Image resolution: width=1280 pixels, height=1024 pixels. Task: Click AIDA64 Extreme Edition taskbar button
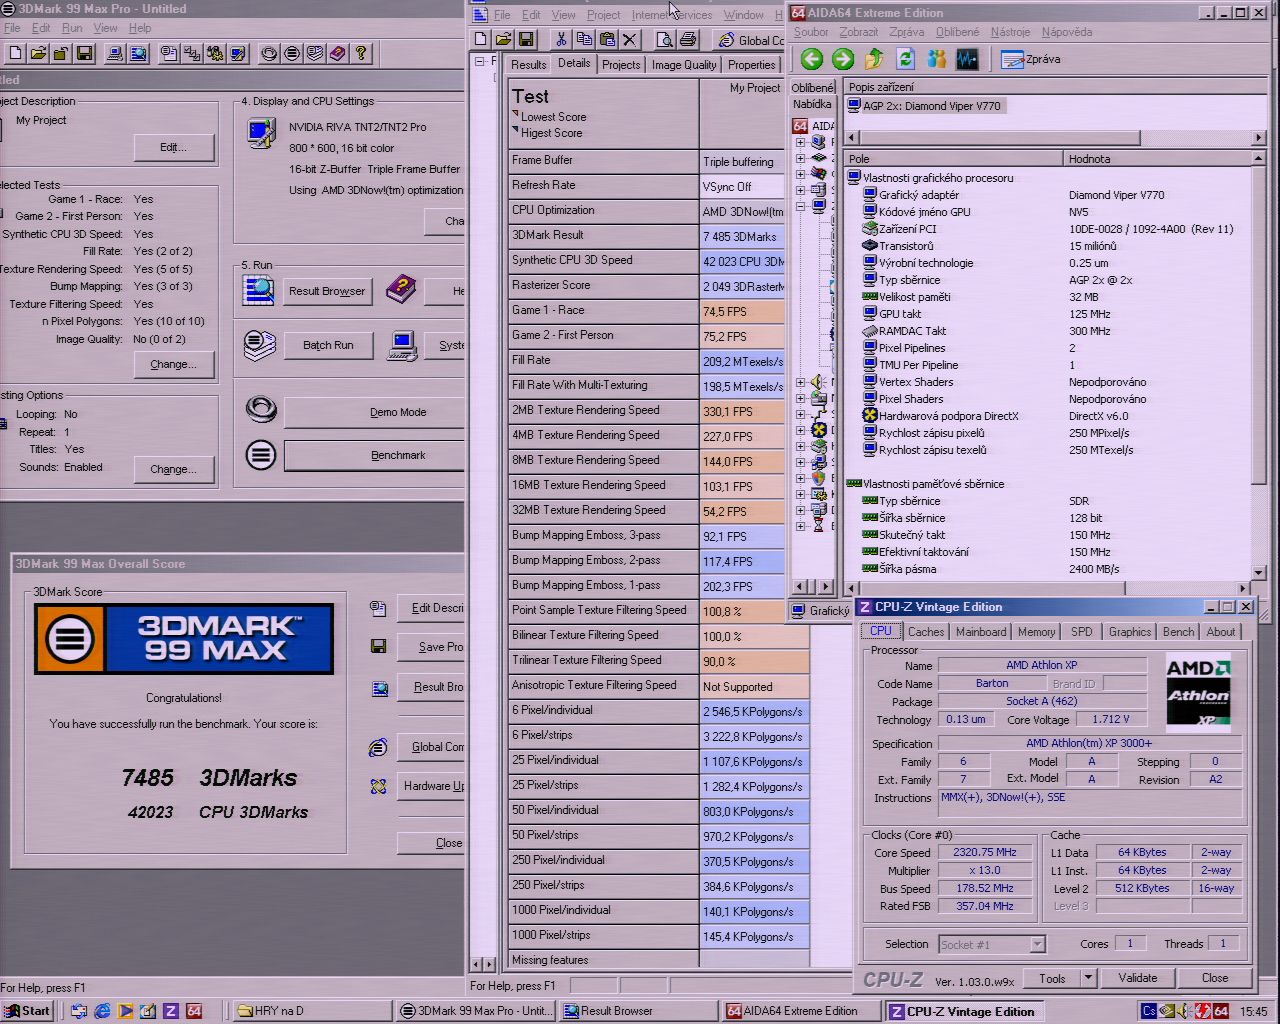pyautogui.click(x=803, y=1011)
